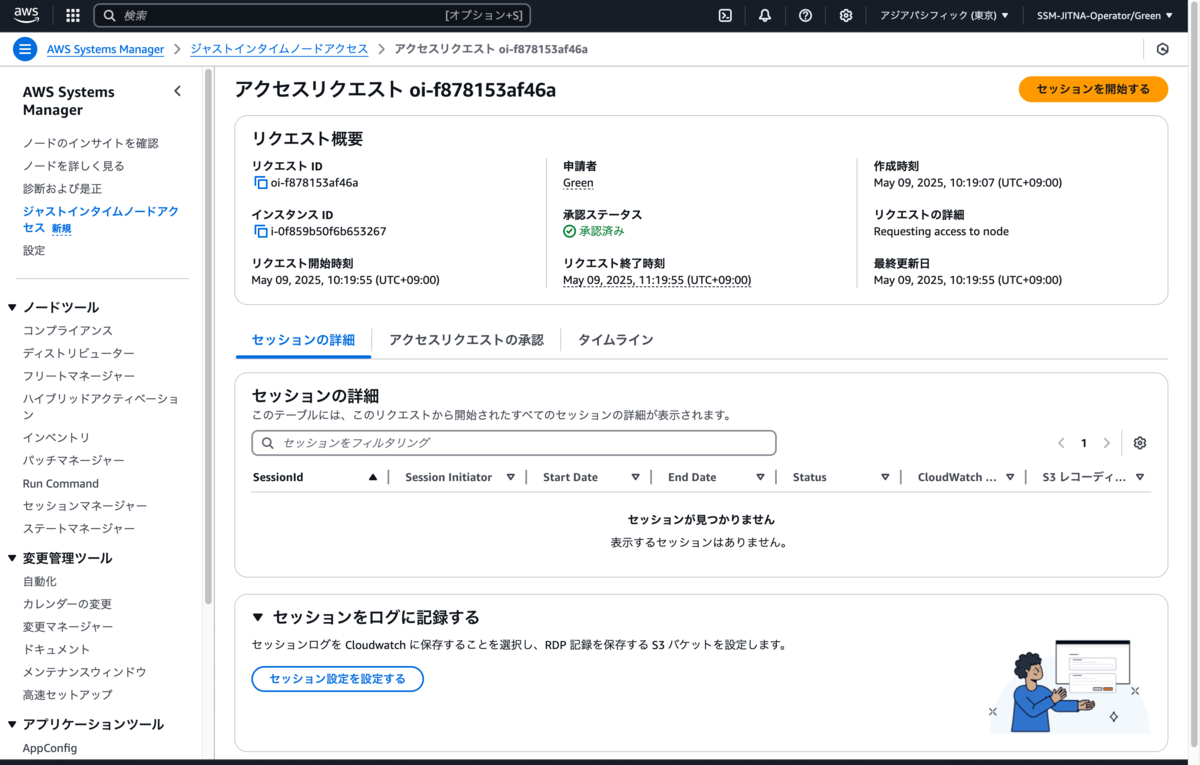Open ディストリビューター in the sidebar
Image resolution: width=1200 pixels, height=765 pixels.
pyautogui.click(x=79, y=353)
